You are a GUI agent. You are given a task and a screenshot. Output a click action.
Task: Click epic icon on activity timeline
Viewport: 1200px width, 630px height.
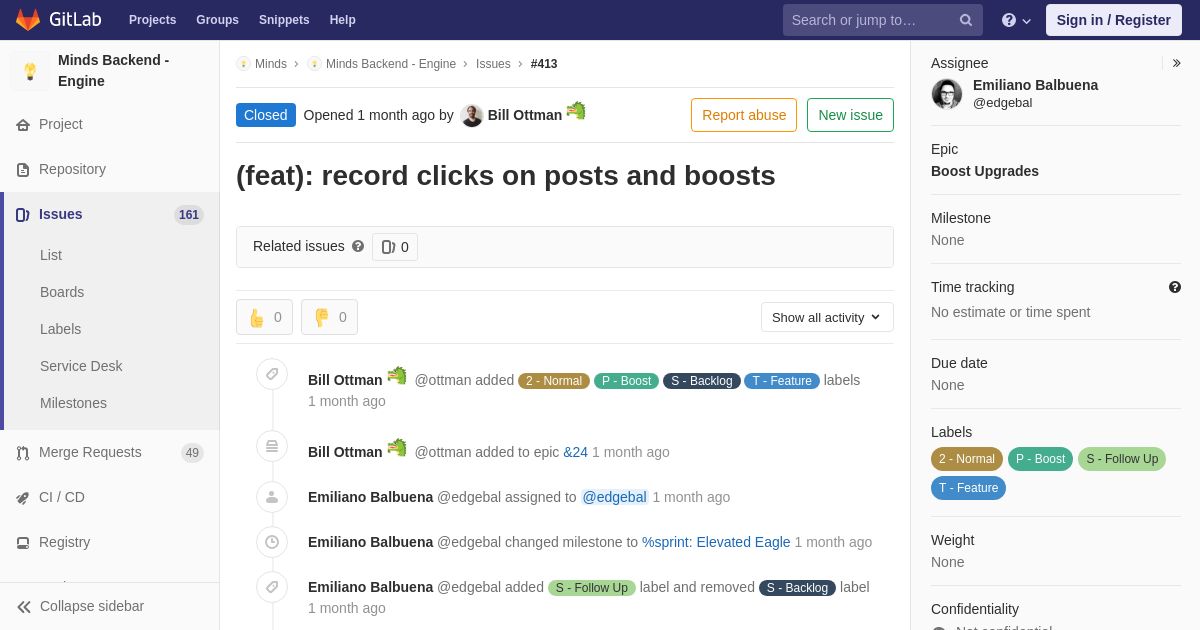coord(272,446)
